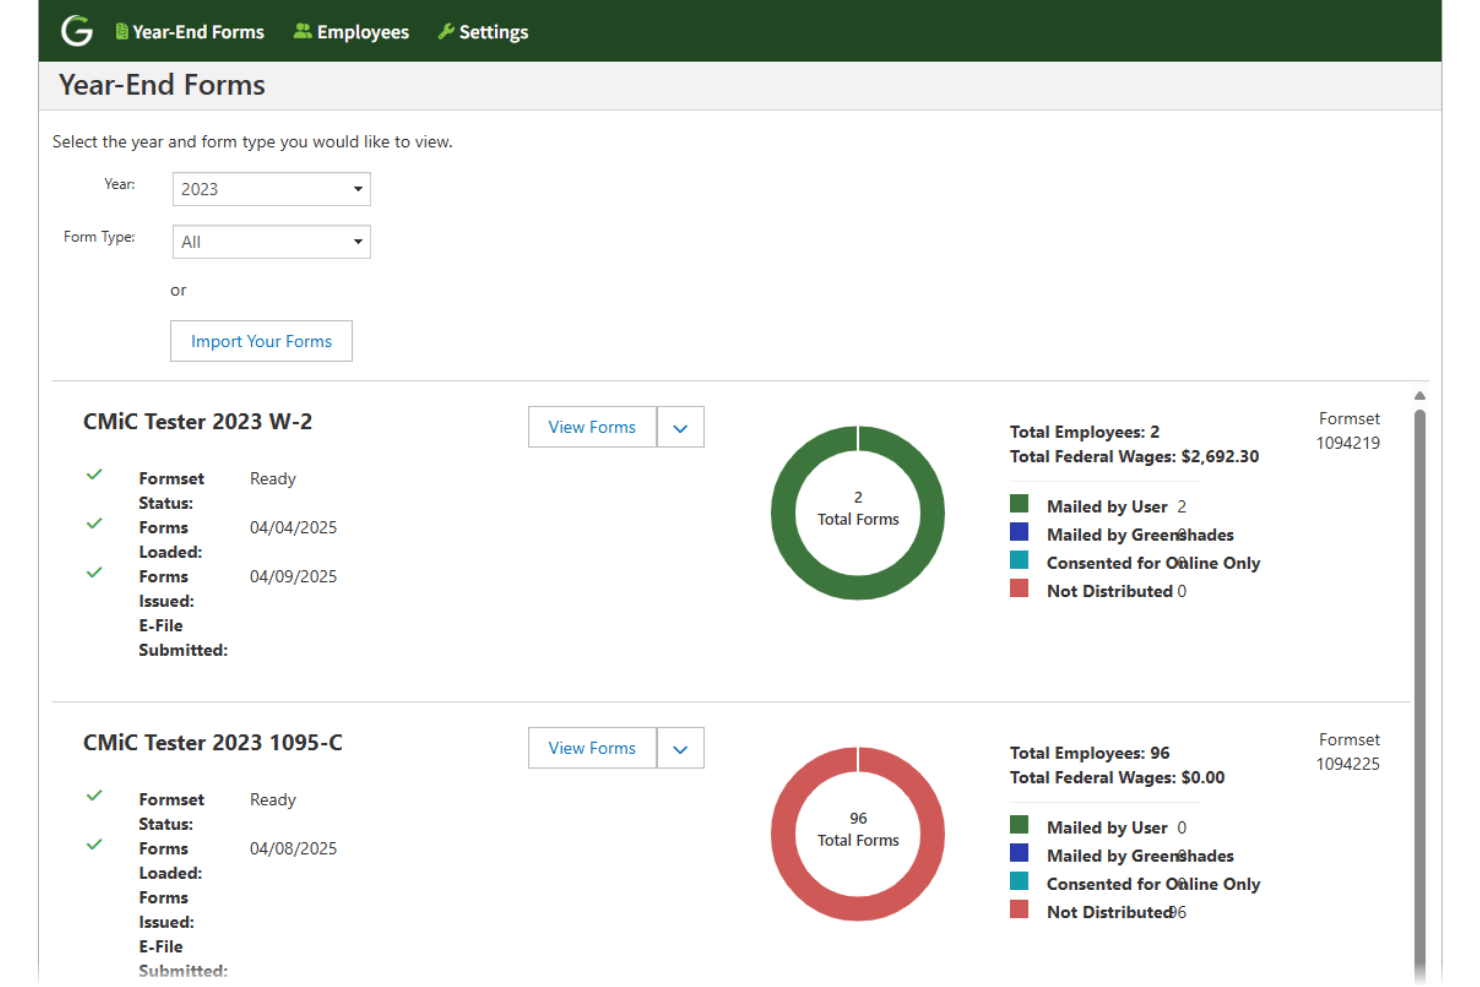1480x987 pixels.
Task: Expand the chevron next to W-2 View Forms
Action: pyautogui.click(x=681, y=427)
